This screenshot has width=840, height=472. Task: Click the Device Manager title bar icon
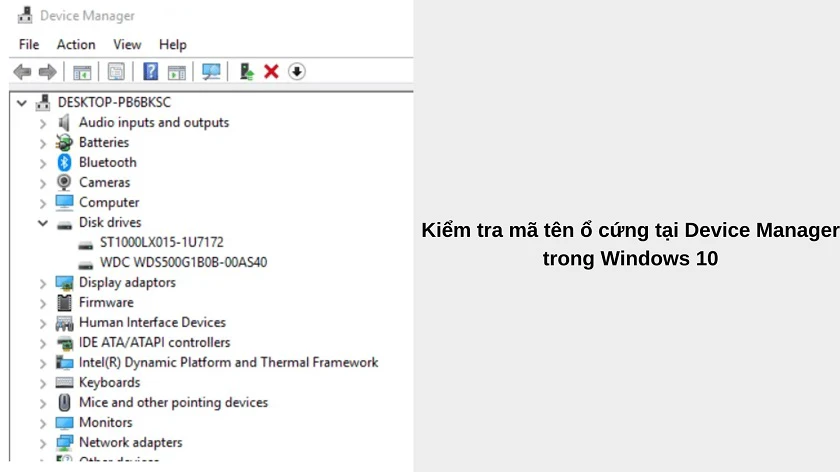click(x=25, y=15)
